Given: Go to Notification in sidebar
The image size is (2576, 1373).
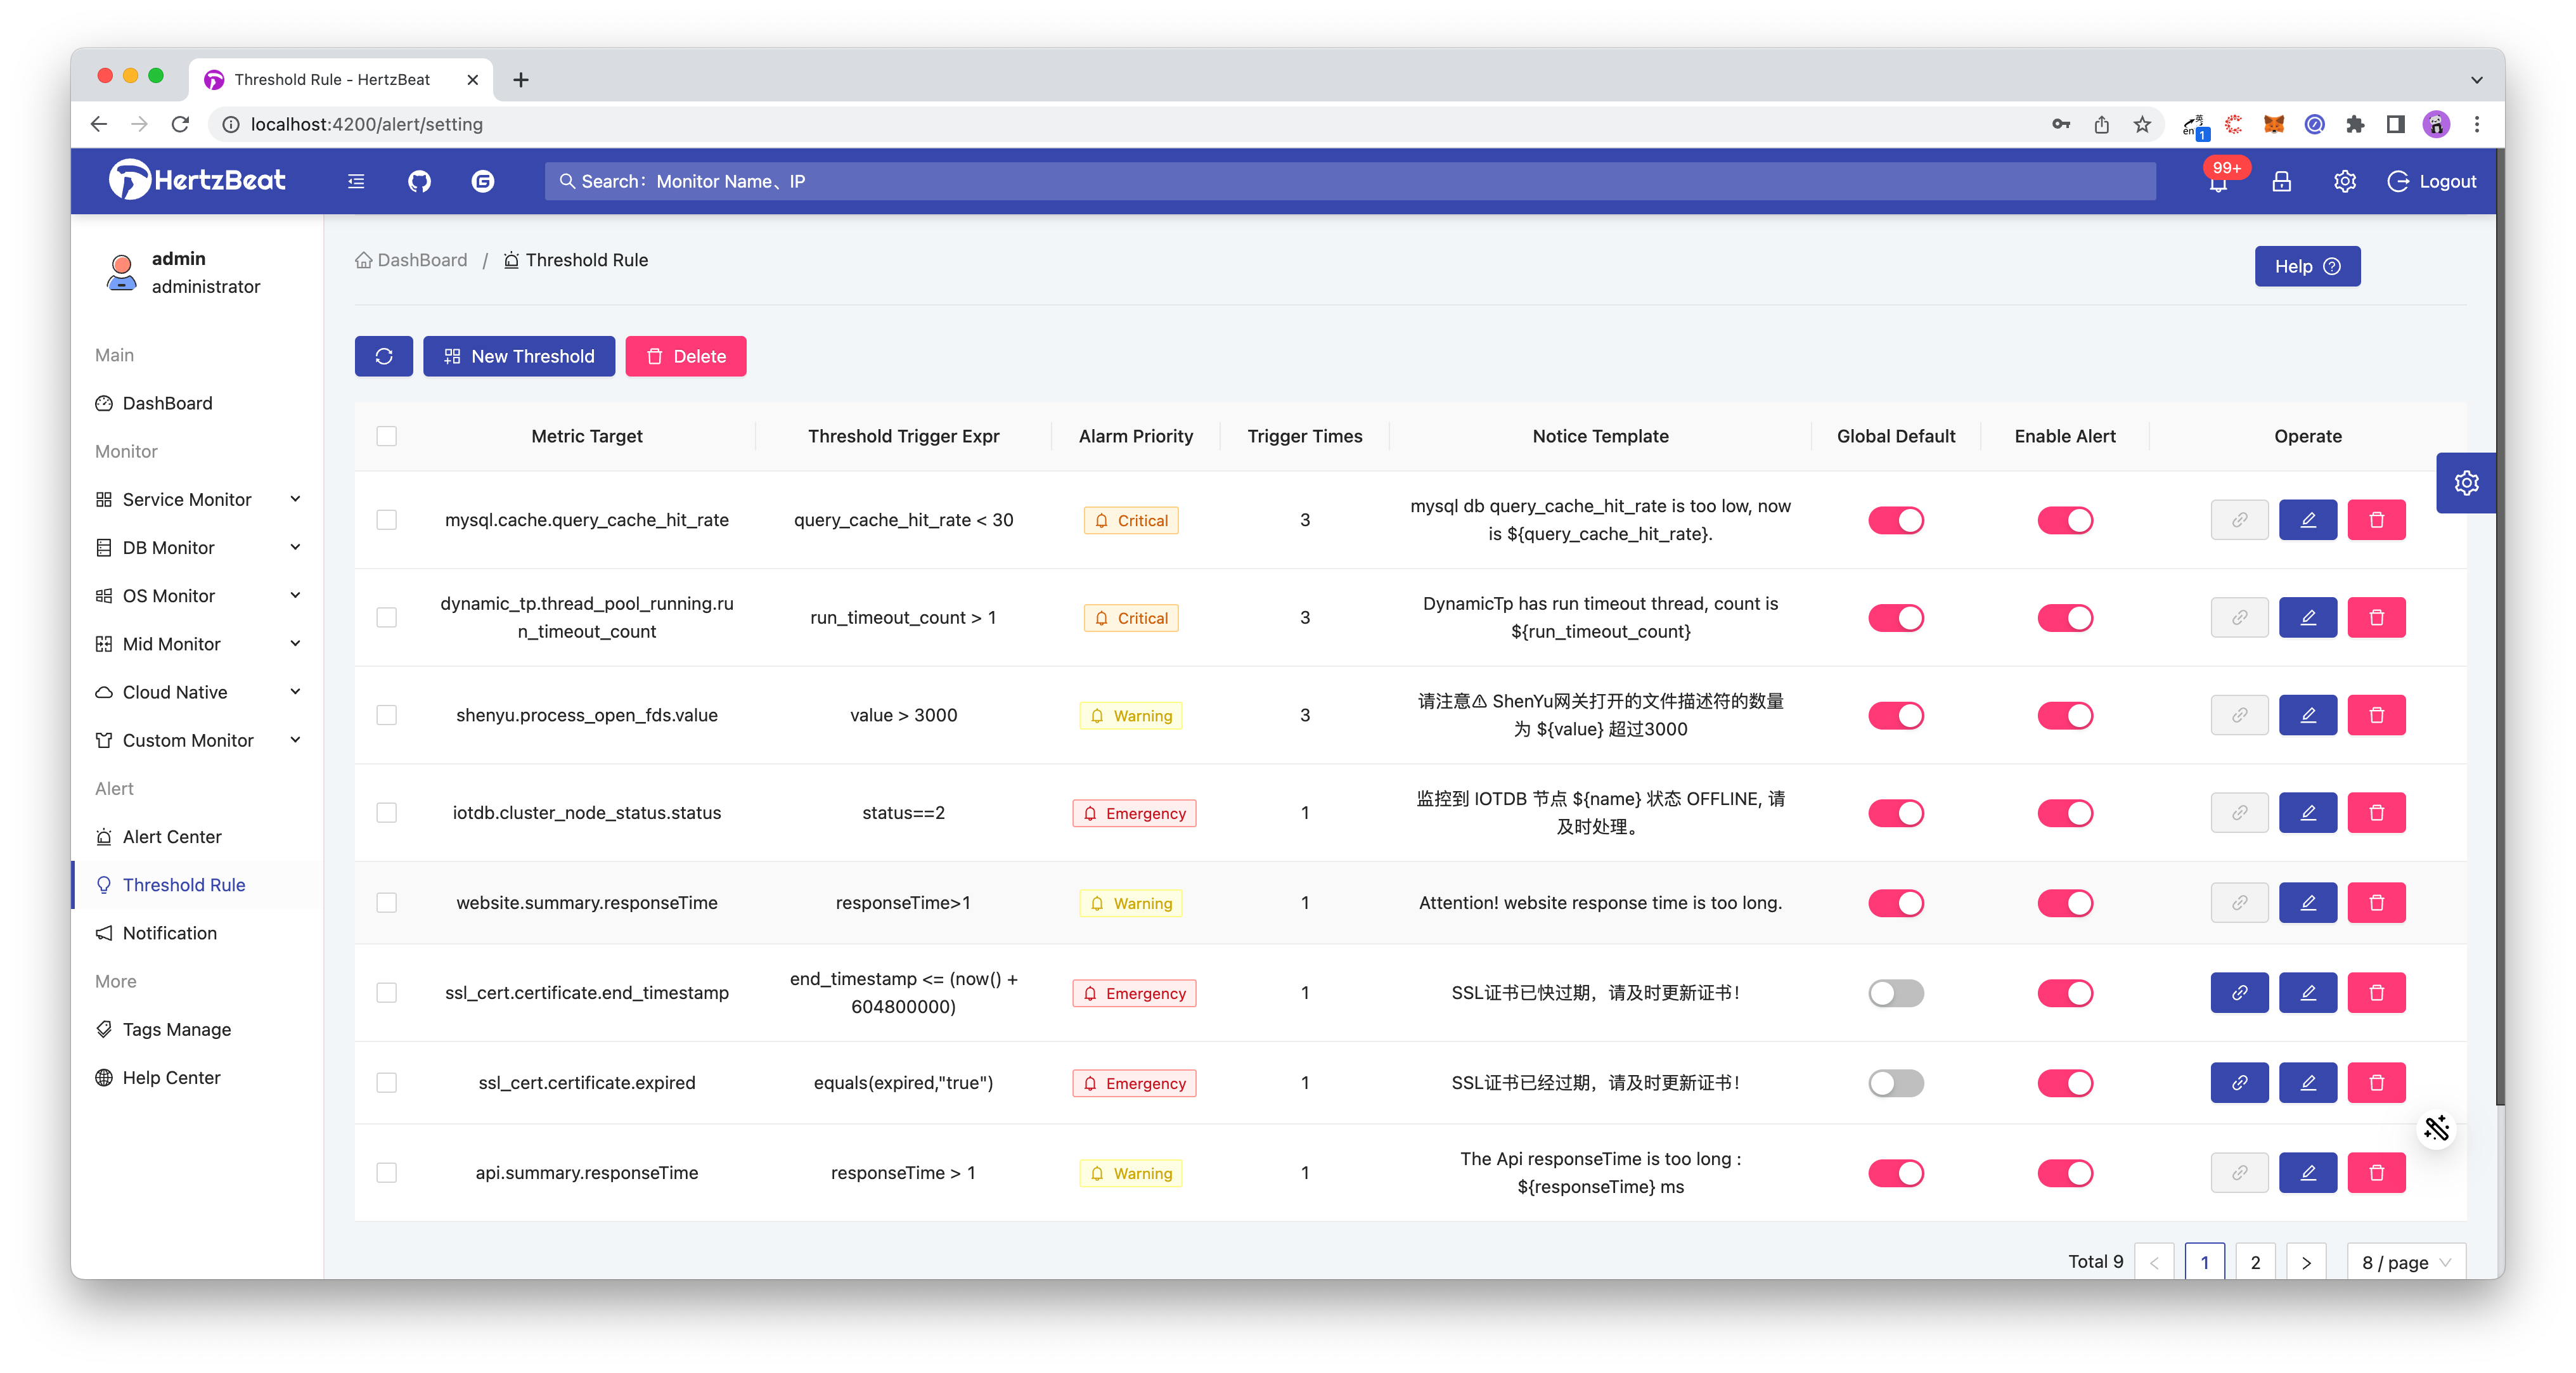Looking at the screenshot, I should (169, 933).
